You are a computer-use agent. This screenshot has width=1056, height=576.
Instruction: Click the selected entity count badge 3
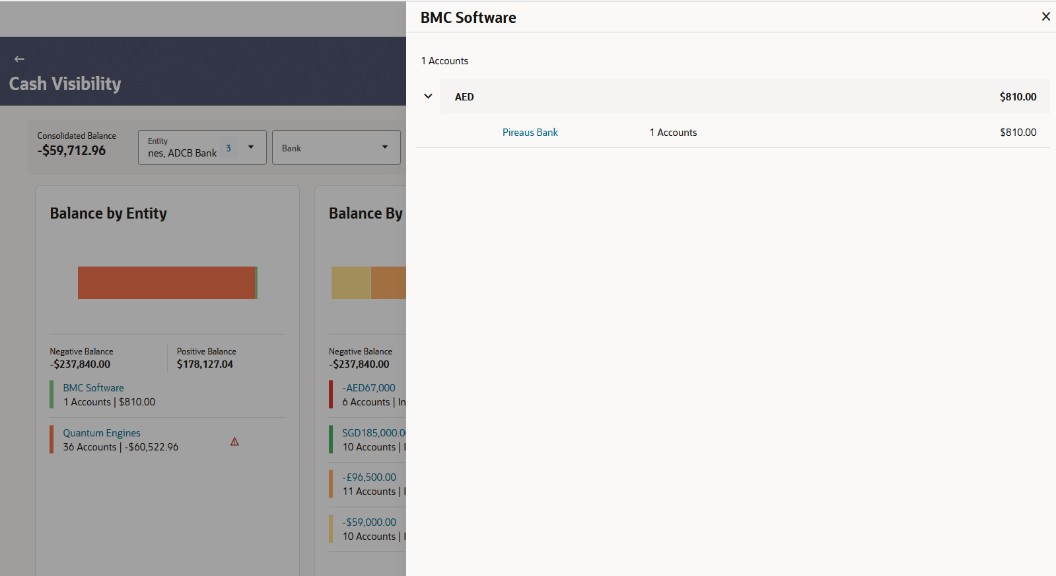pyautogui.click(x=228, y=148)
